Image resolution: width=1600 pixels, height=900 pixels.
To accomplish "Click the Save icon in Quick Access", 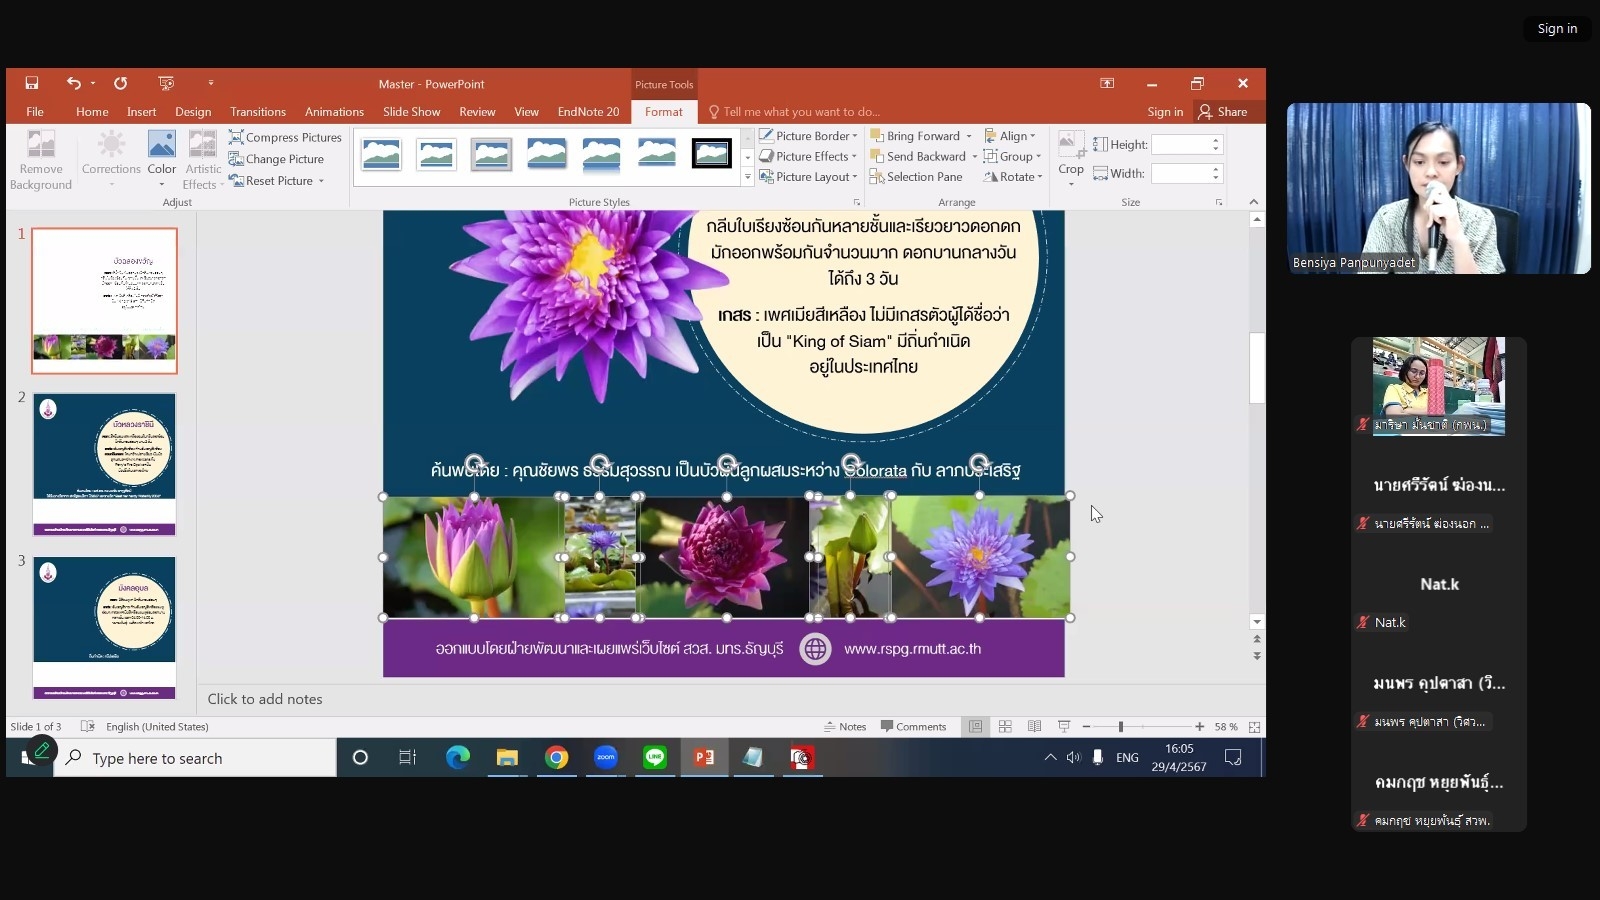I will point(32,83).
